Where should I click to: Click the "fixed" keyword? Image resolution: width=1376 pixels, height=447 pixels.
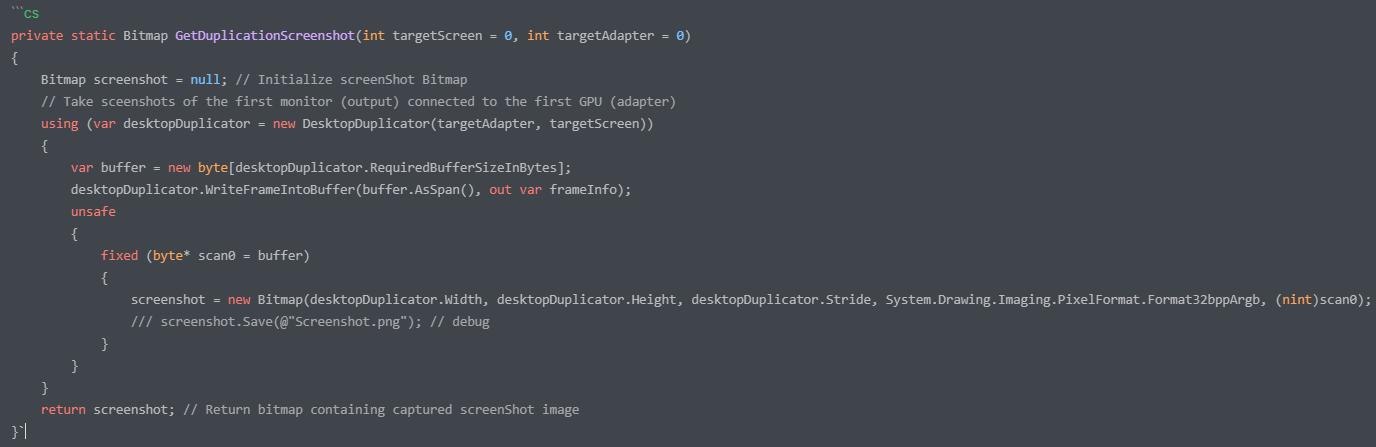[x=119, y=256]
